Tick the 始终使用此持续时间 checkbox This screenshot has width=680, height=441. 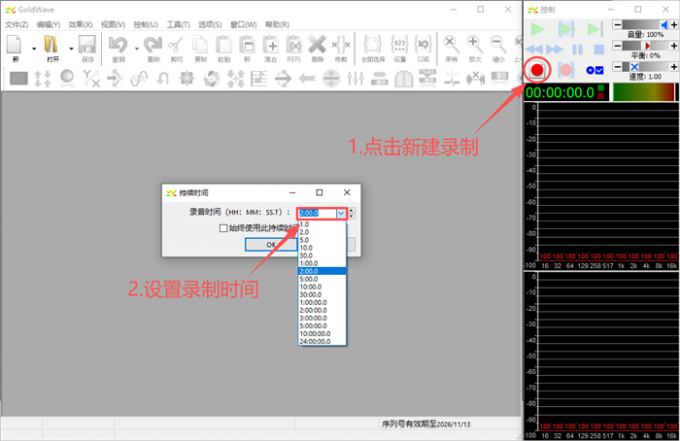[223, 228]
